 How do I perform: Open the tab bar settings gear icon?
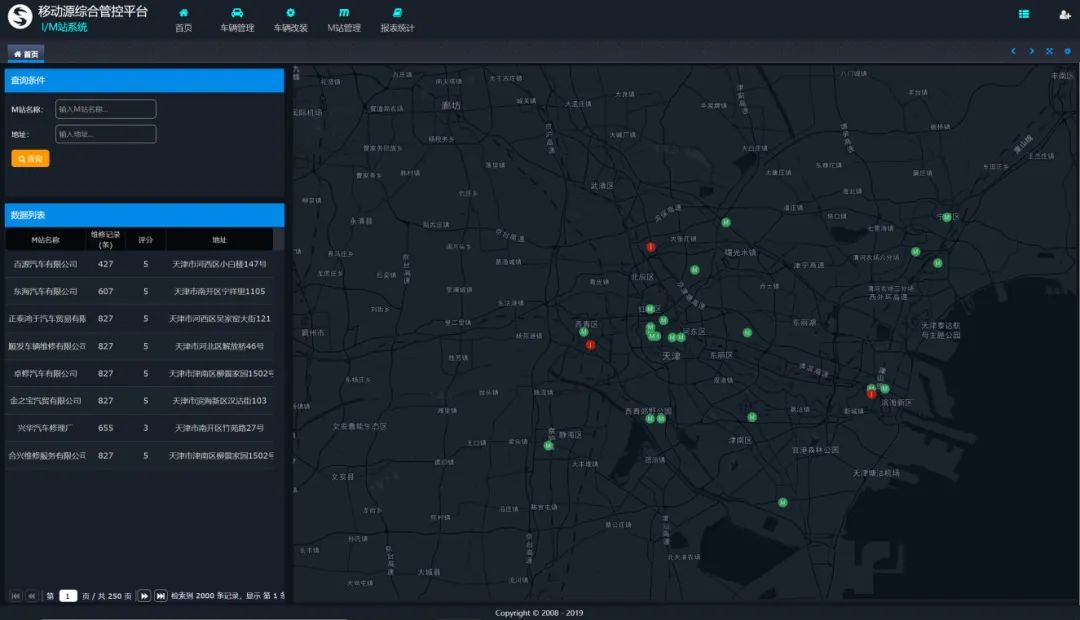pos(1067,51)
